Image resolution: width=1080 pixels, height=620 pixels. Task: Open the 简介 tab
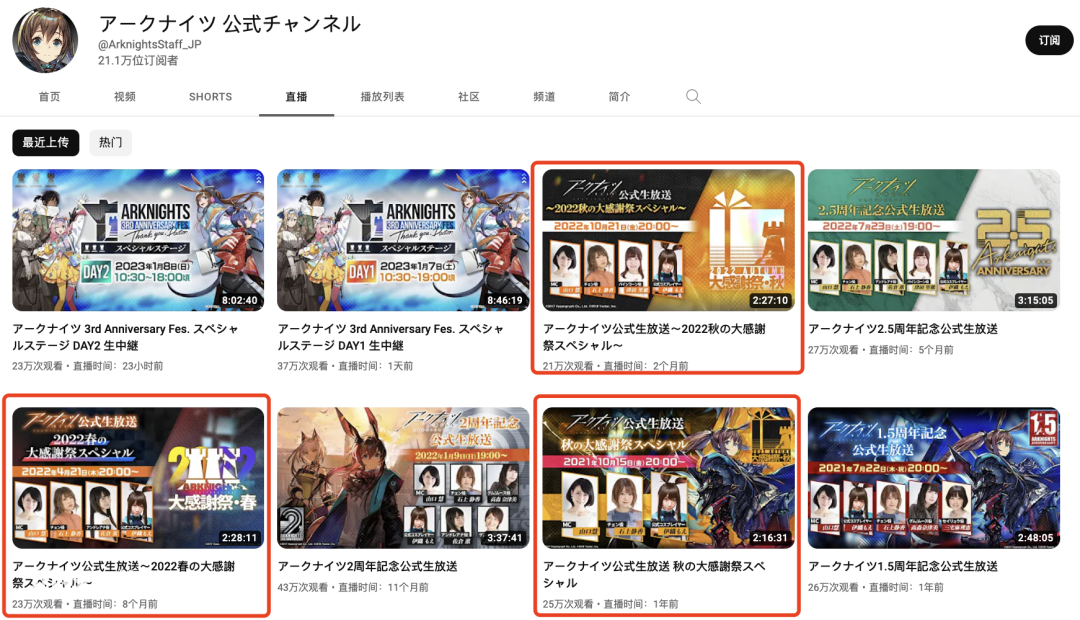(619, 97)
